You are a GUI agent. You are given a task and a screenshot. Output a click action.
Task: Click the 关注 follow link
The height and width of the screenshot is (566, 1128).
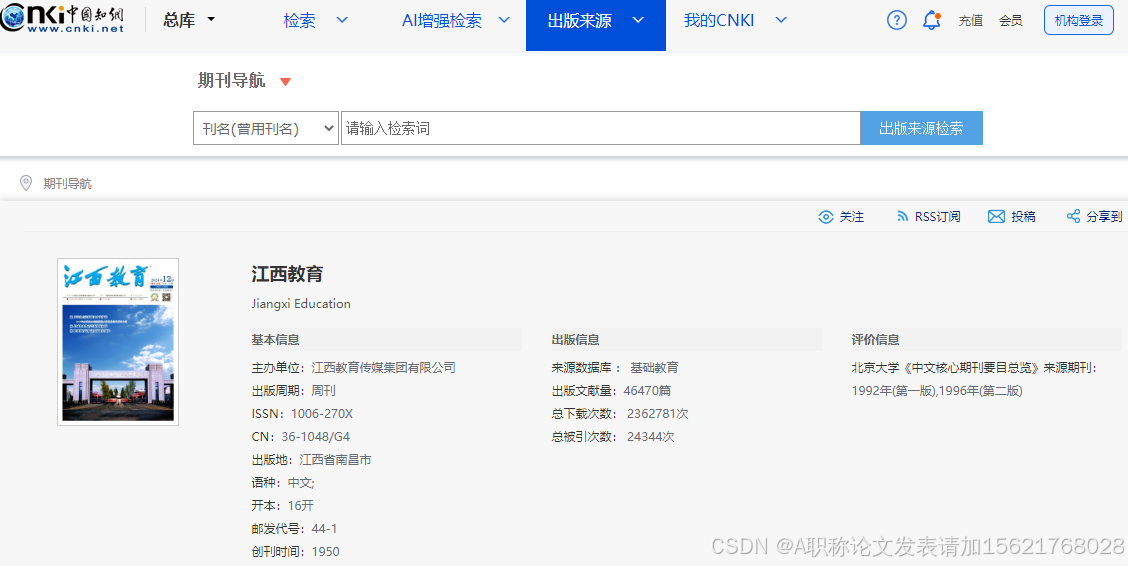[x=852, y=216]
